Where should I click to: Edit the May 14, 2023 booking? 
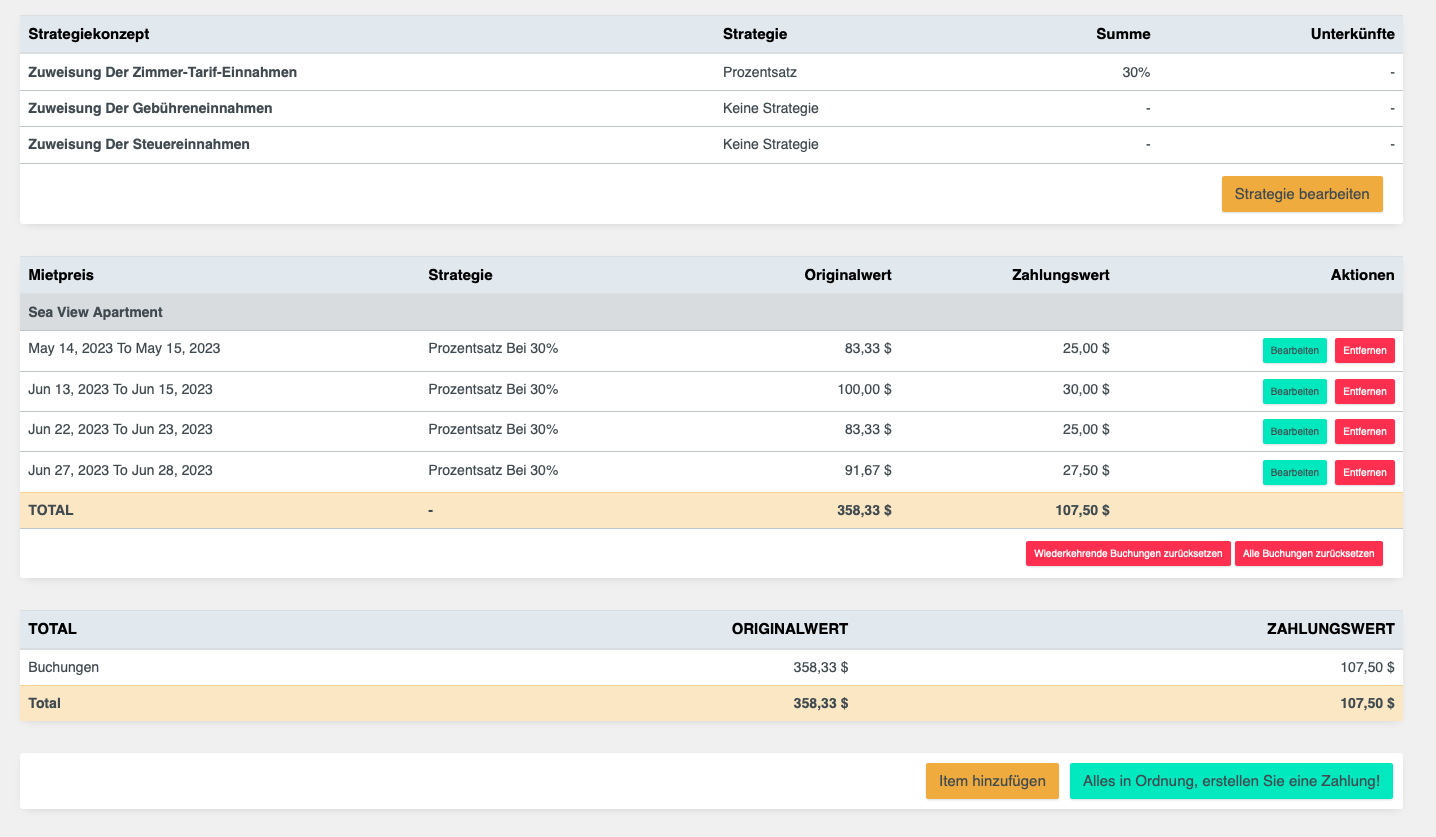tap(1294, 351)
